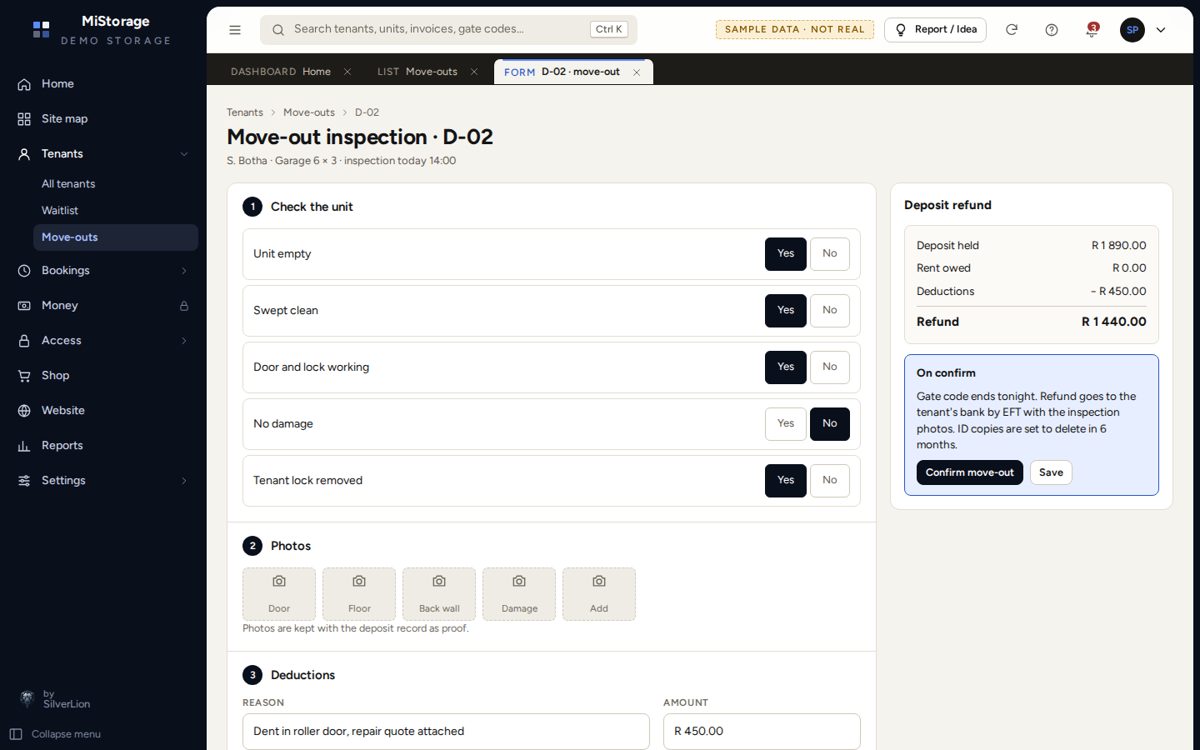Viewport: 1200px width, 750px height.
Task: Expand the Access sidebar section
Action: coord(184,341)
